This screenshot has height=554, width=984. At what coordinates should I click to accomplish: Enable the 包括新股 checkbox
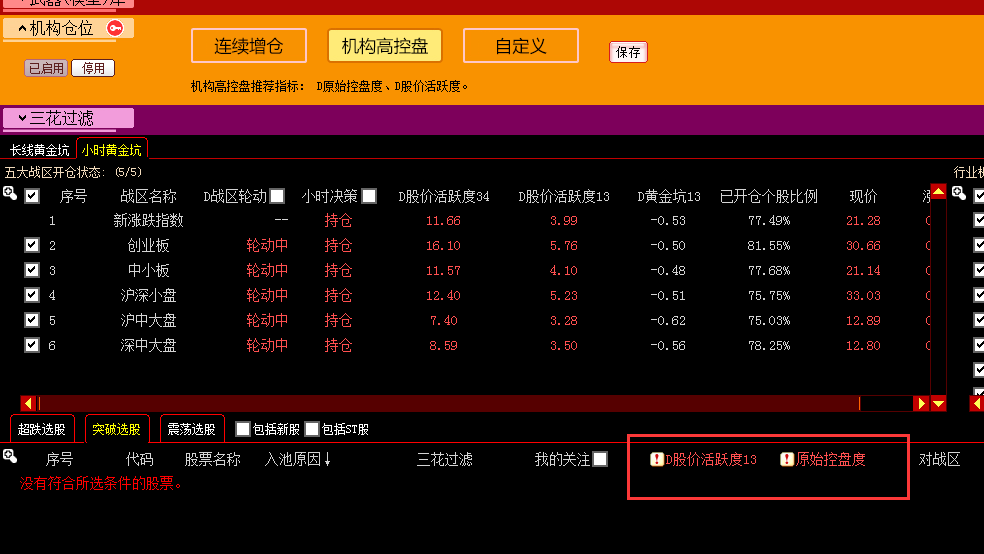(242, 429)
